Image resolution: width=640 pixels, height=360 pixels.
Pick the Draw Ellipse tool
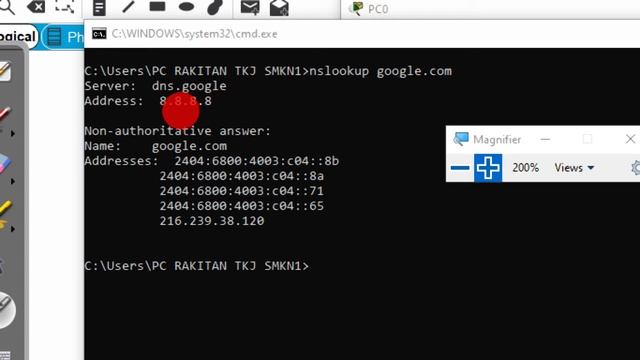[187, 7]
